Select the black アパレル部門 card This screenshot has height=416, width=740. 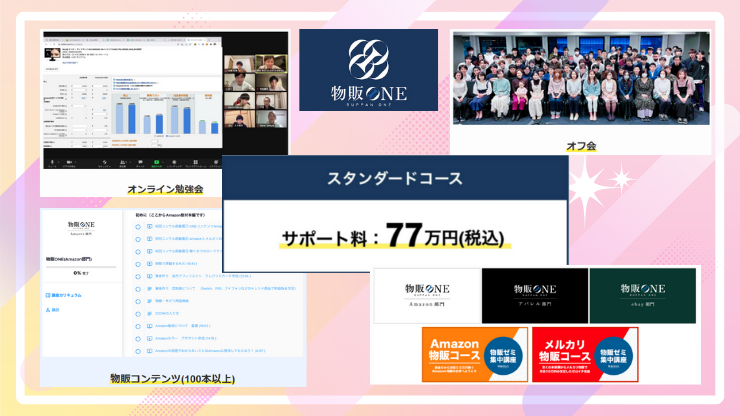[x=535, y=296]
